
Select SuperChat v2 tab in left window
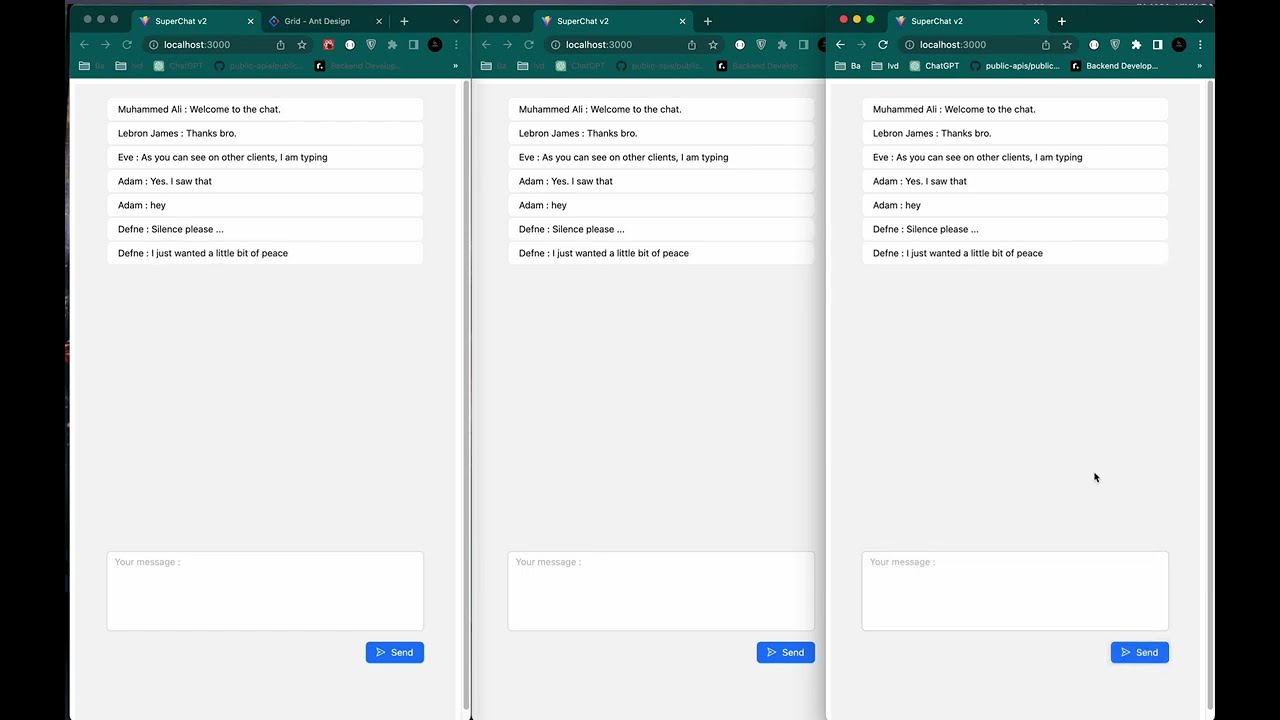tap(196, 21)
